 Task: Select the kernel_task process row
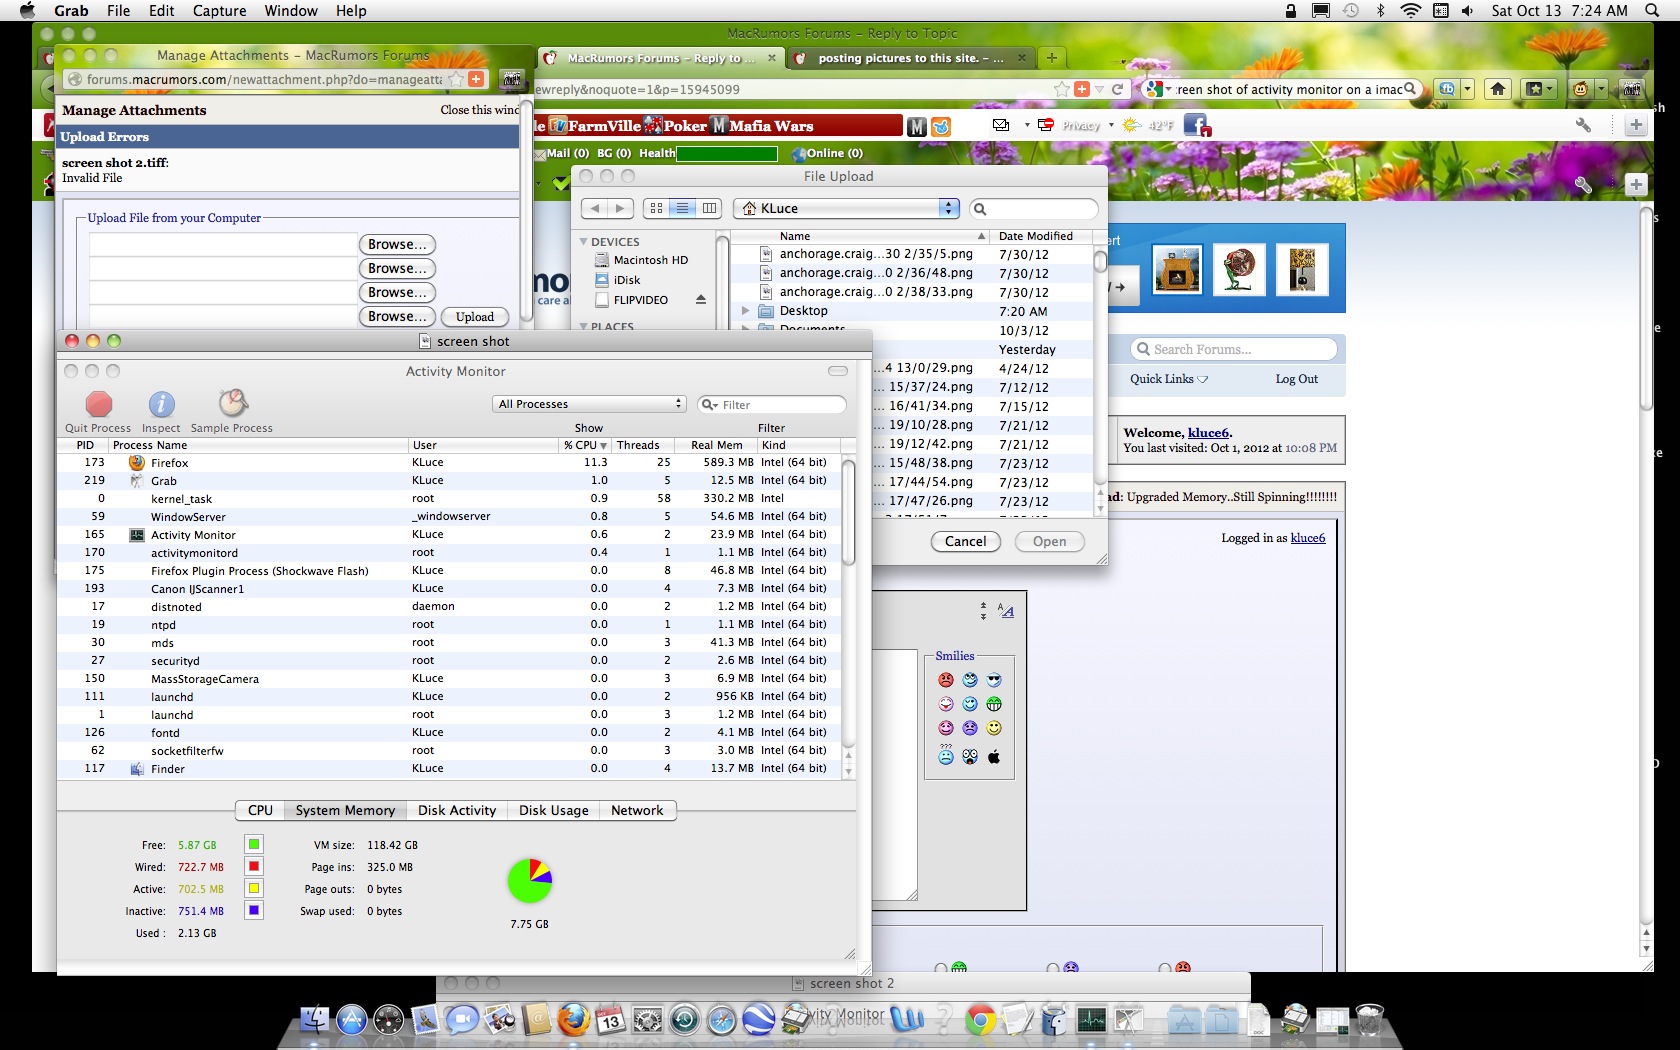(x=449, y=498)
